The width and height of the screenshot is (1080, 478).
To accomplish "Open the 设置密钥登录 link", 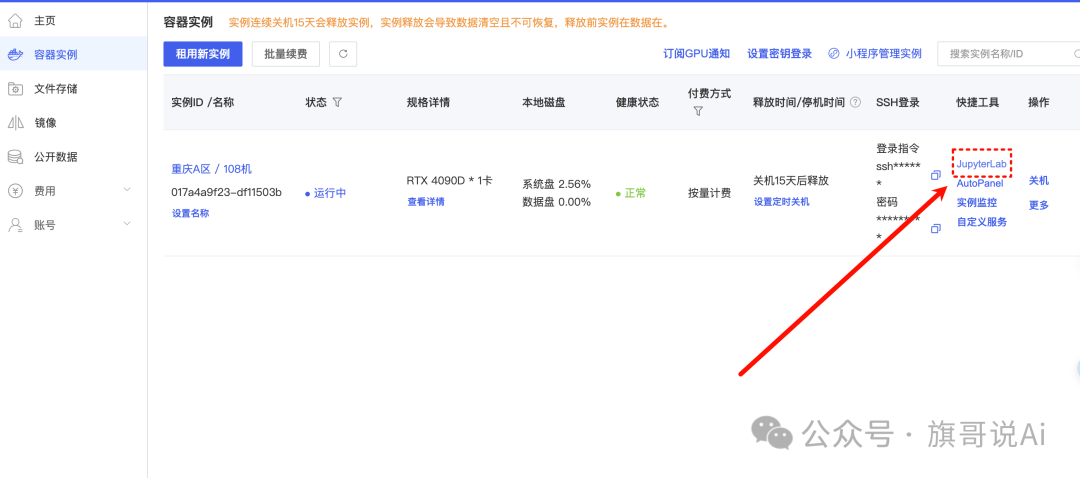I will click(x=780, y=54).
